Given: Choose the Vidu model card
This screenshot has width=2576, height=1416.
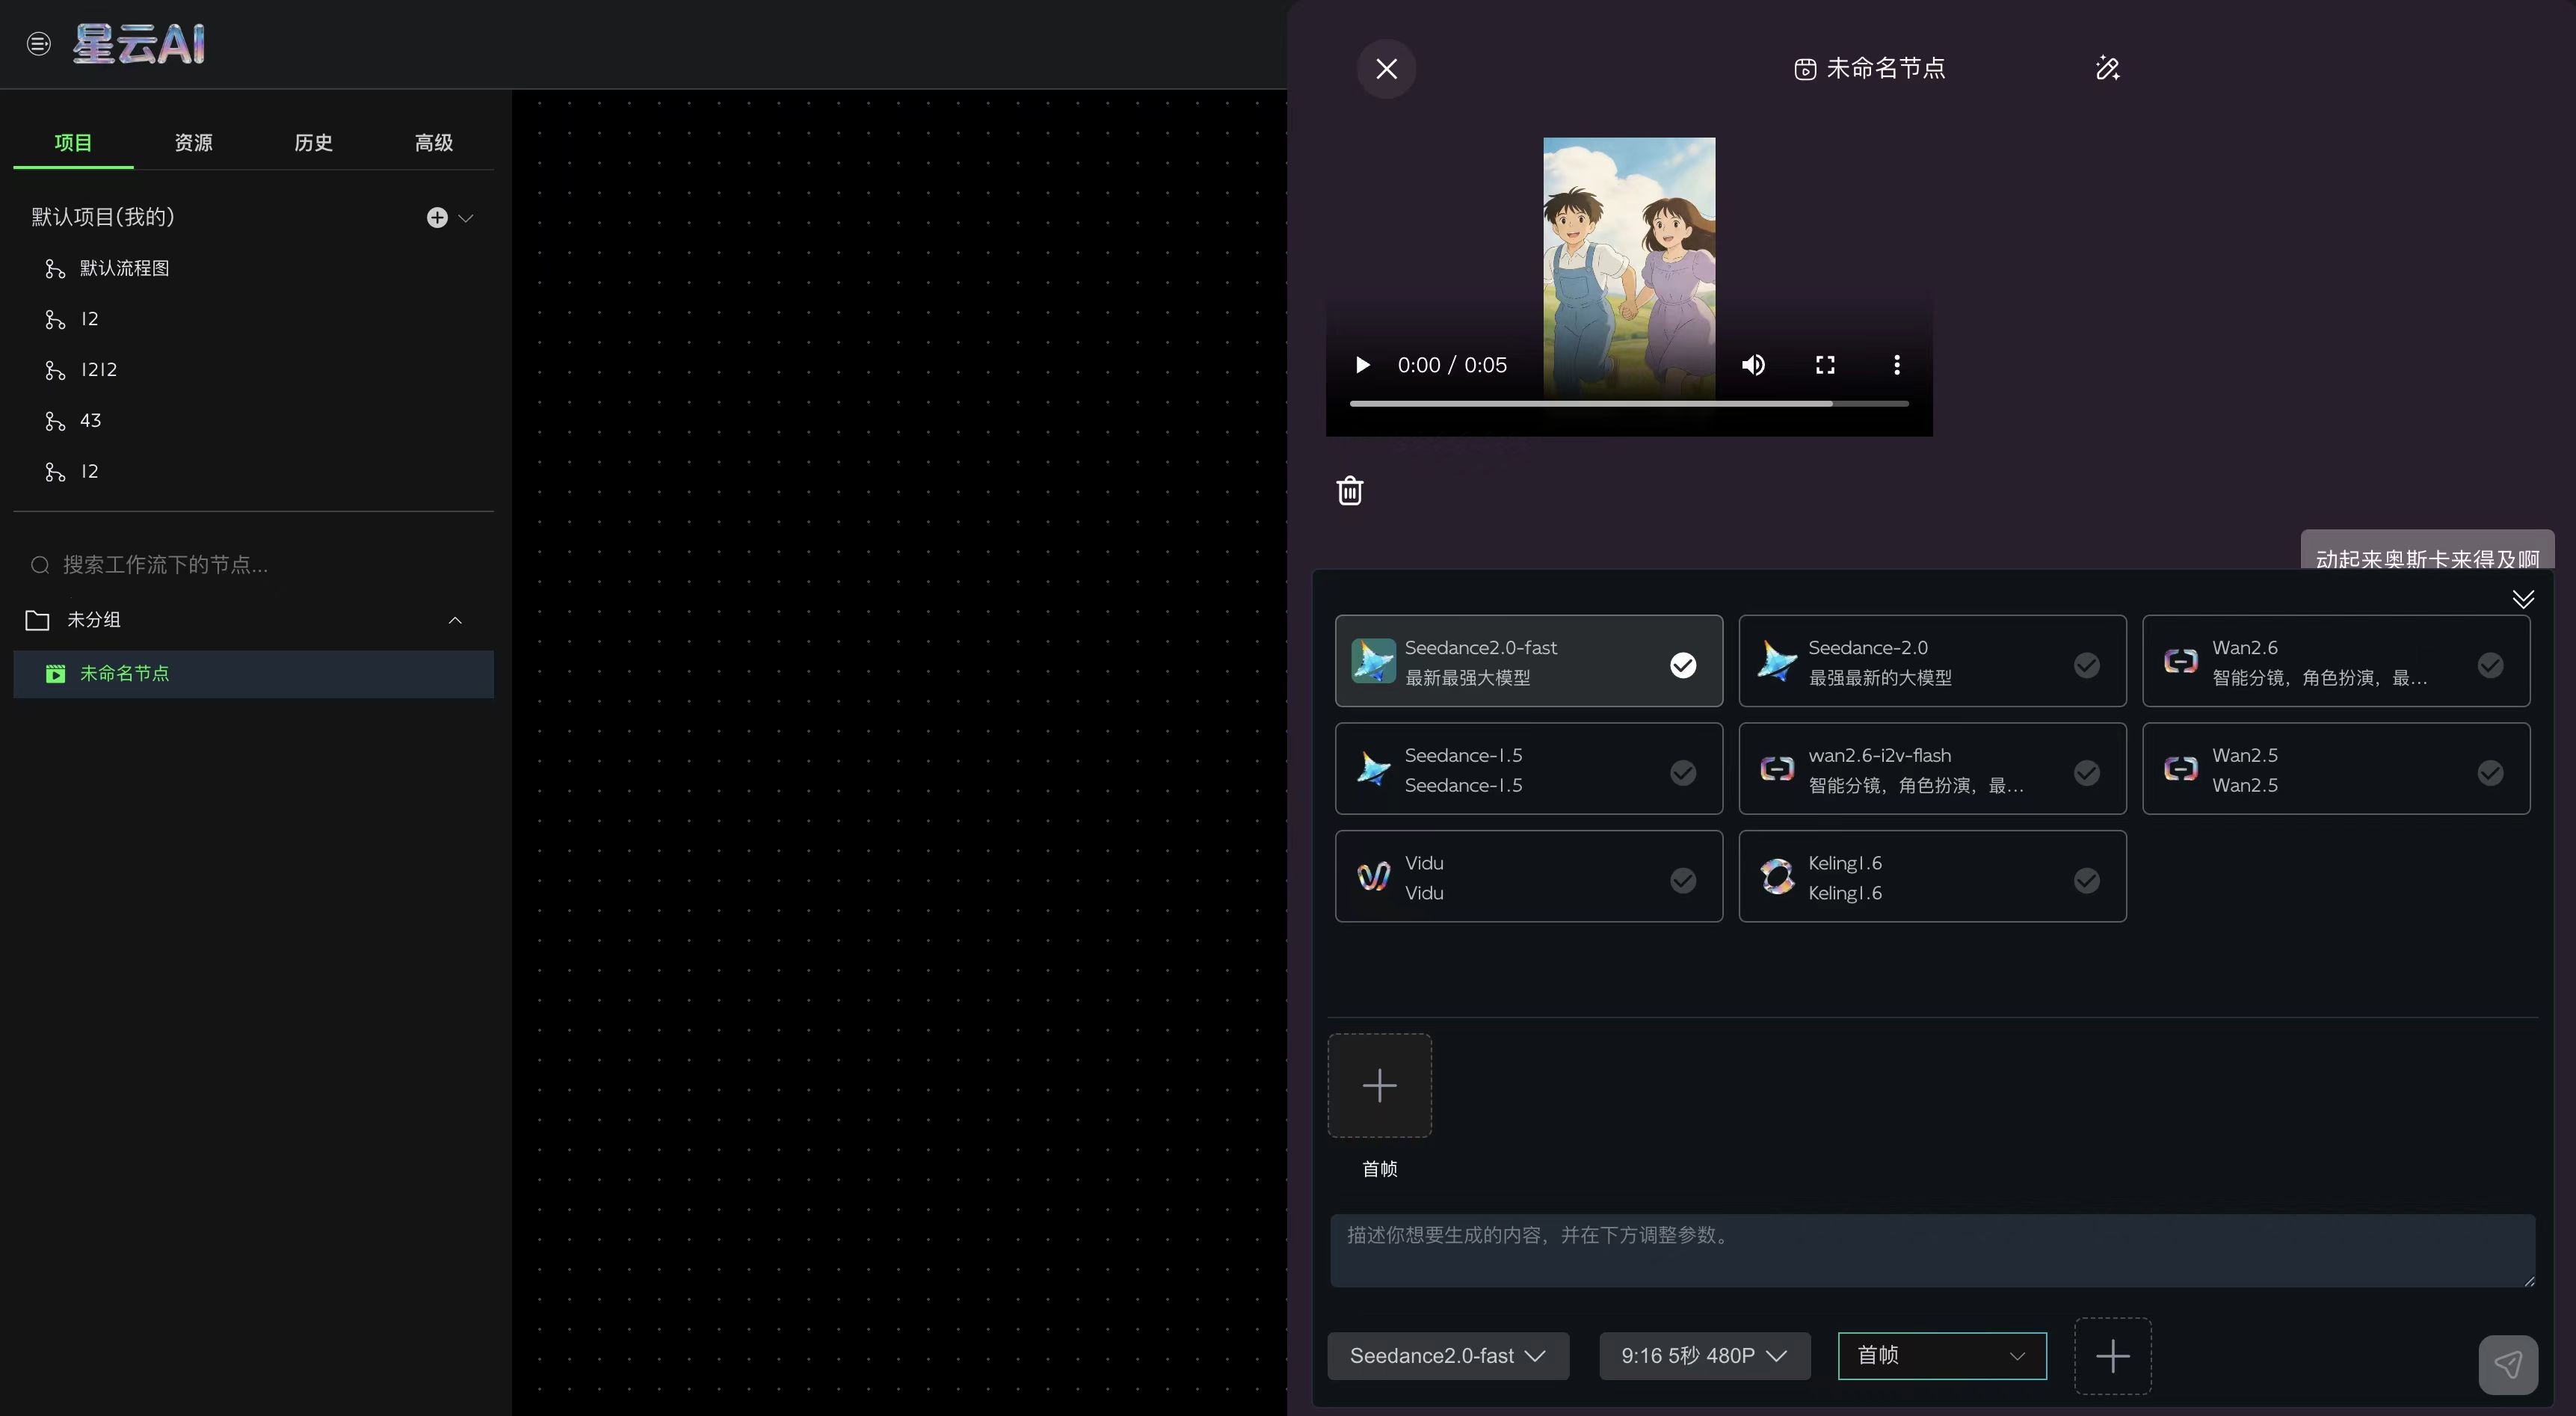Looking at the screenshot, I should (x=1528, y=876).
